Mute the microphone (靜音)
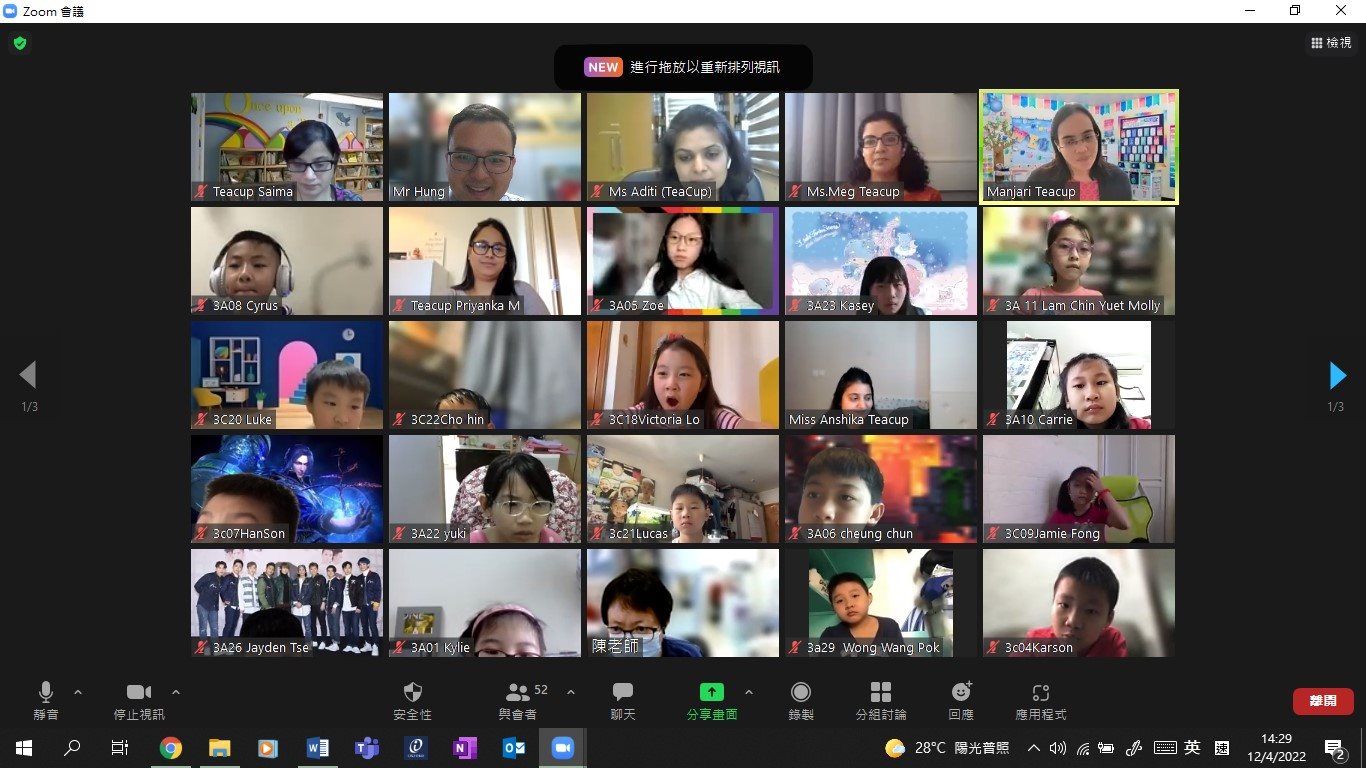 (x=46, y=693)
